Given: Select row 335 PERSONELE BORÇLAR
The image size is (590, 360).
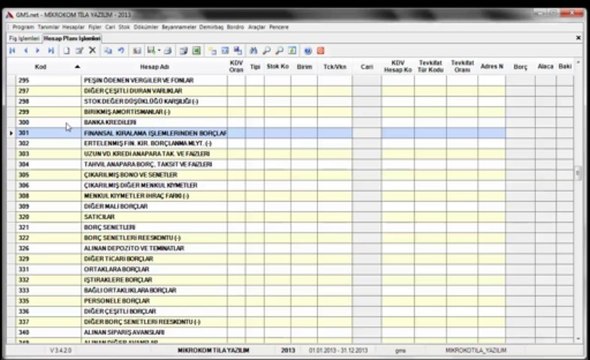Looking at the screenshot, I should 294,301.
